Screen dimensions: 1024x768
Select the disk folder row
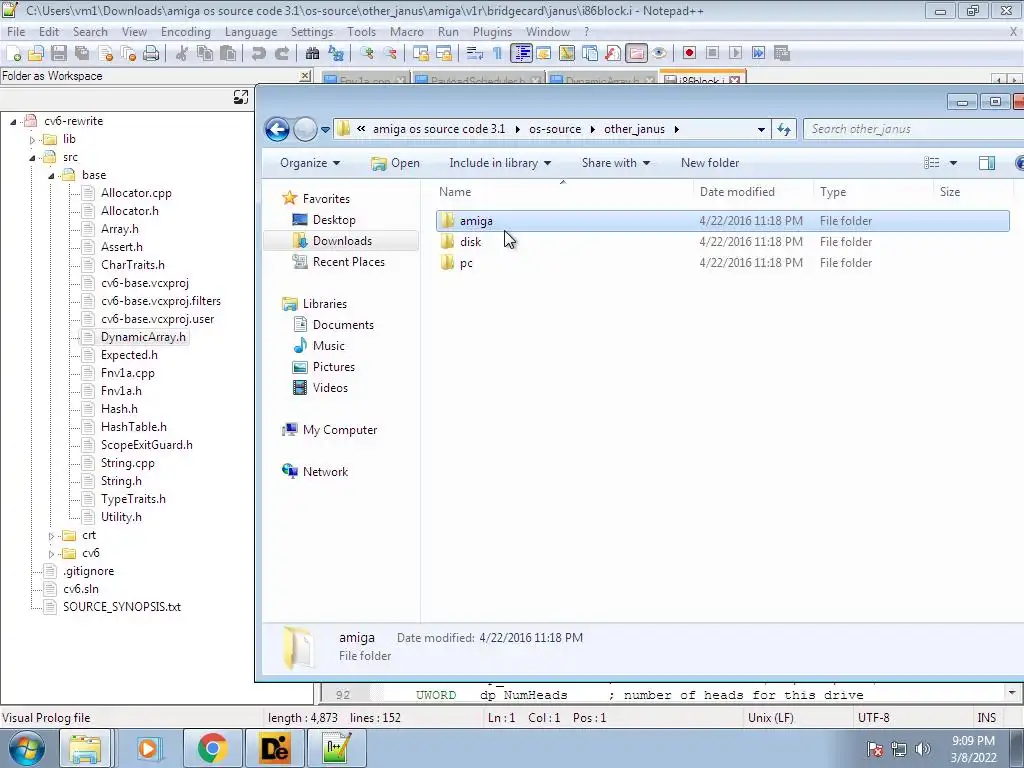point(722,242)
